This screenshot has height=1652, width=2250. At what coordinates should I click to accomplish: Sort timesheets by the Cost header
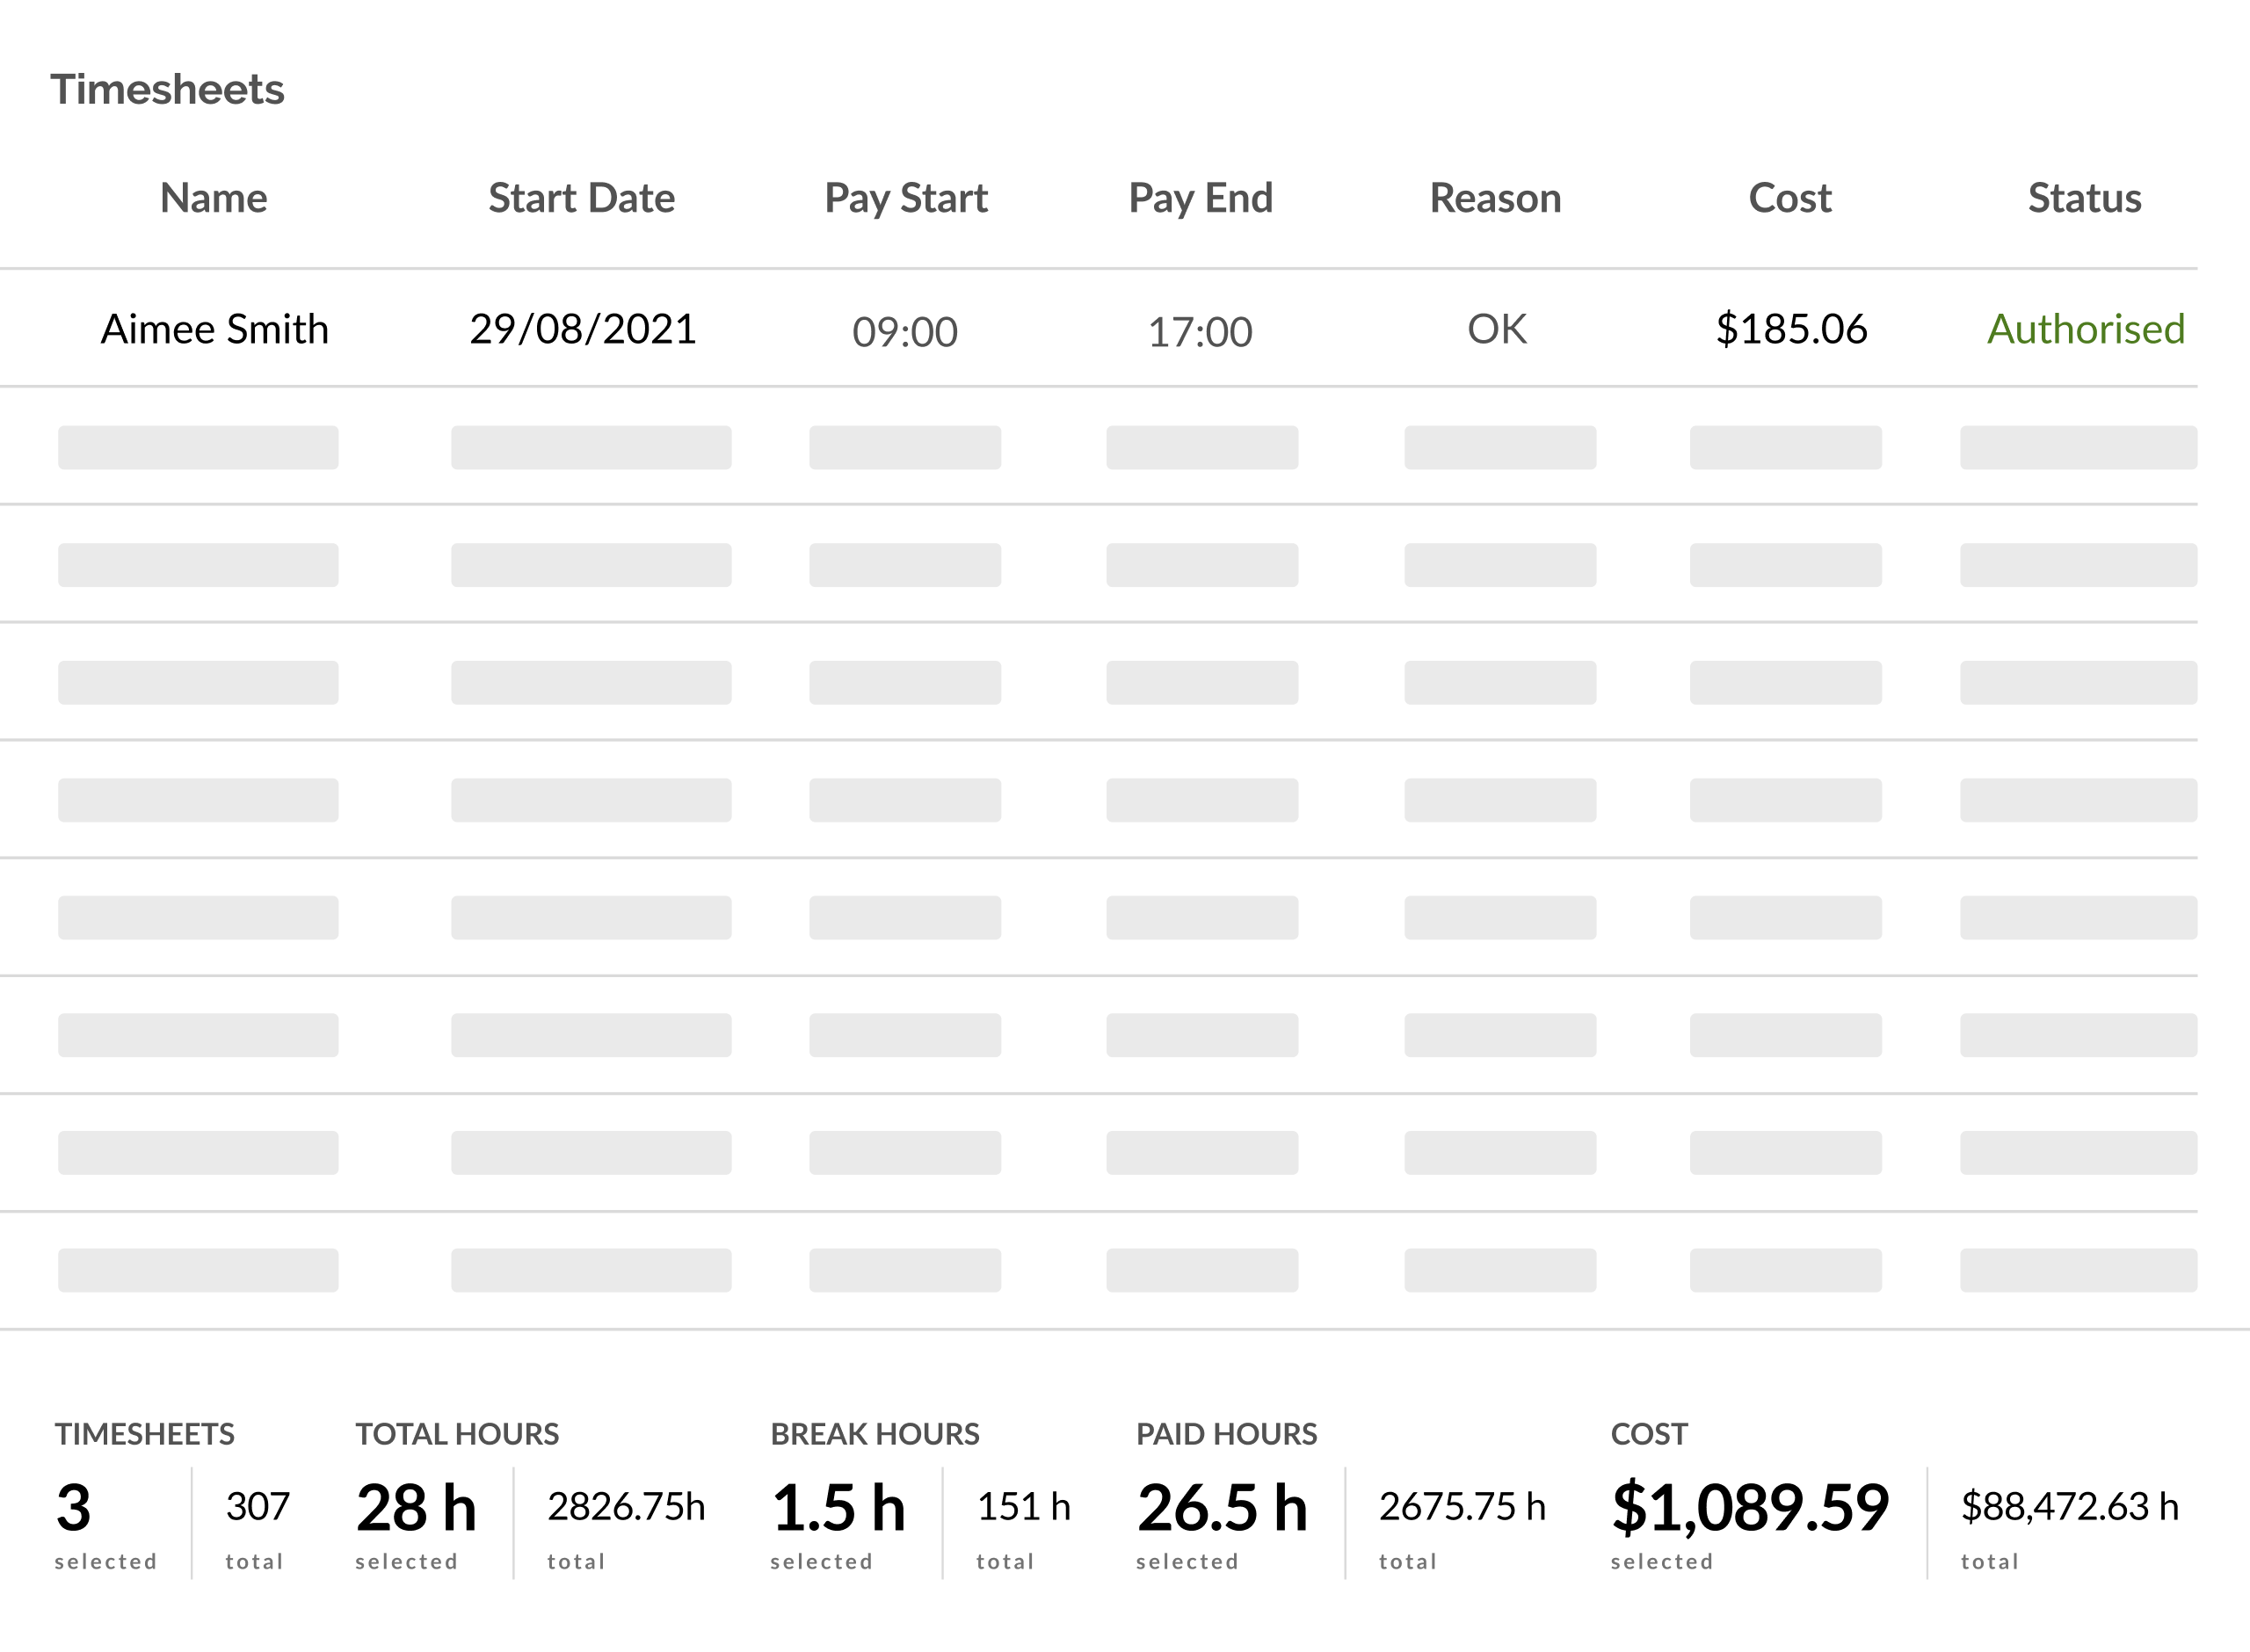point(1789,198)
